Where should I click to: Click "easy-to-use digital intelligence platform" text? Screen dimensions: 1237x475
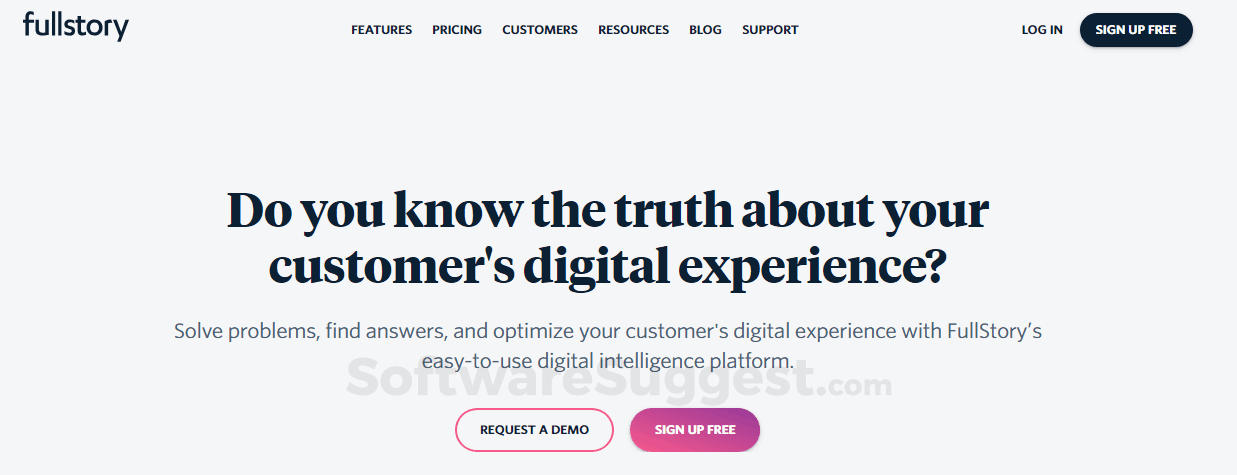(607, 361)
